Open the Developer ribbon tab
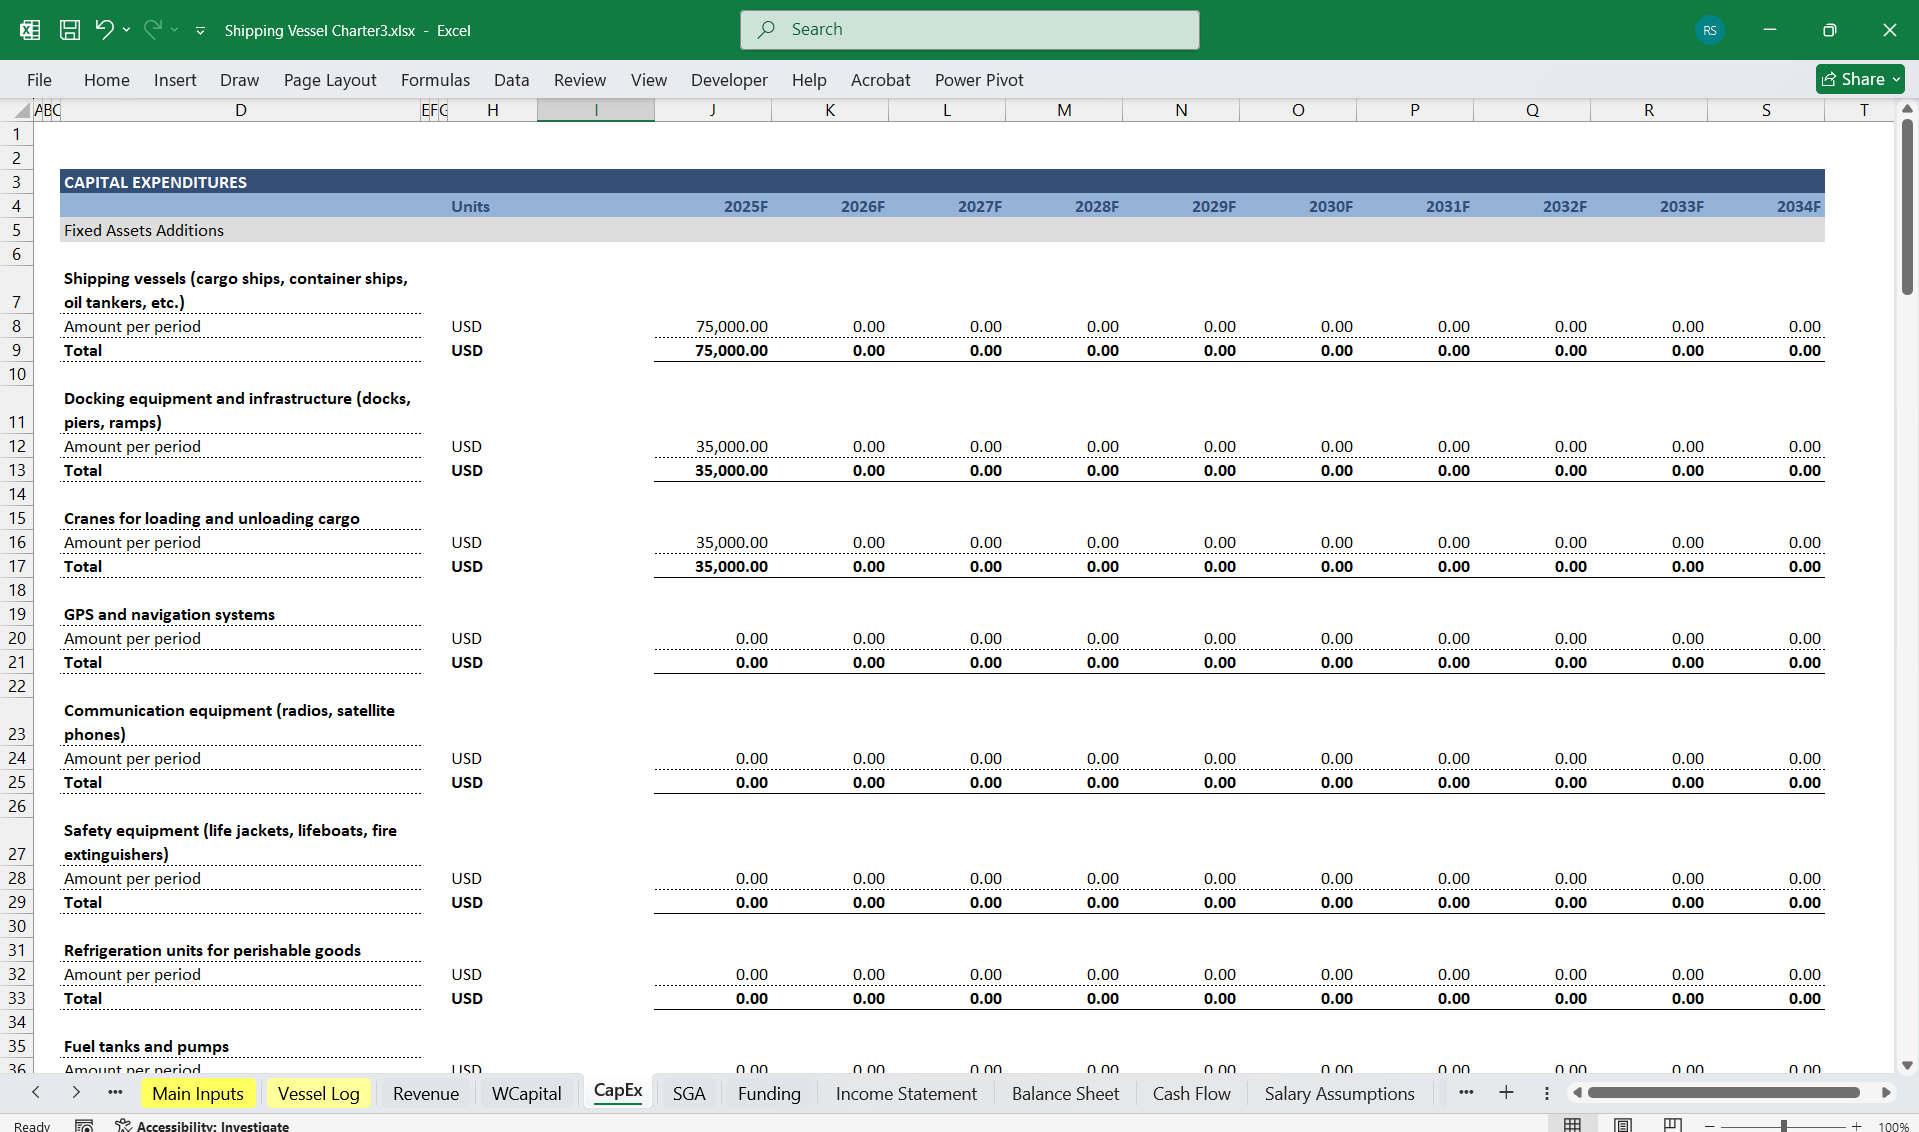Screen dimensions: 1919x1132 (x=729, y=80)
